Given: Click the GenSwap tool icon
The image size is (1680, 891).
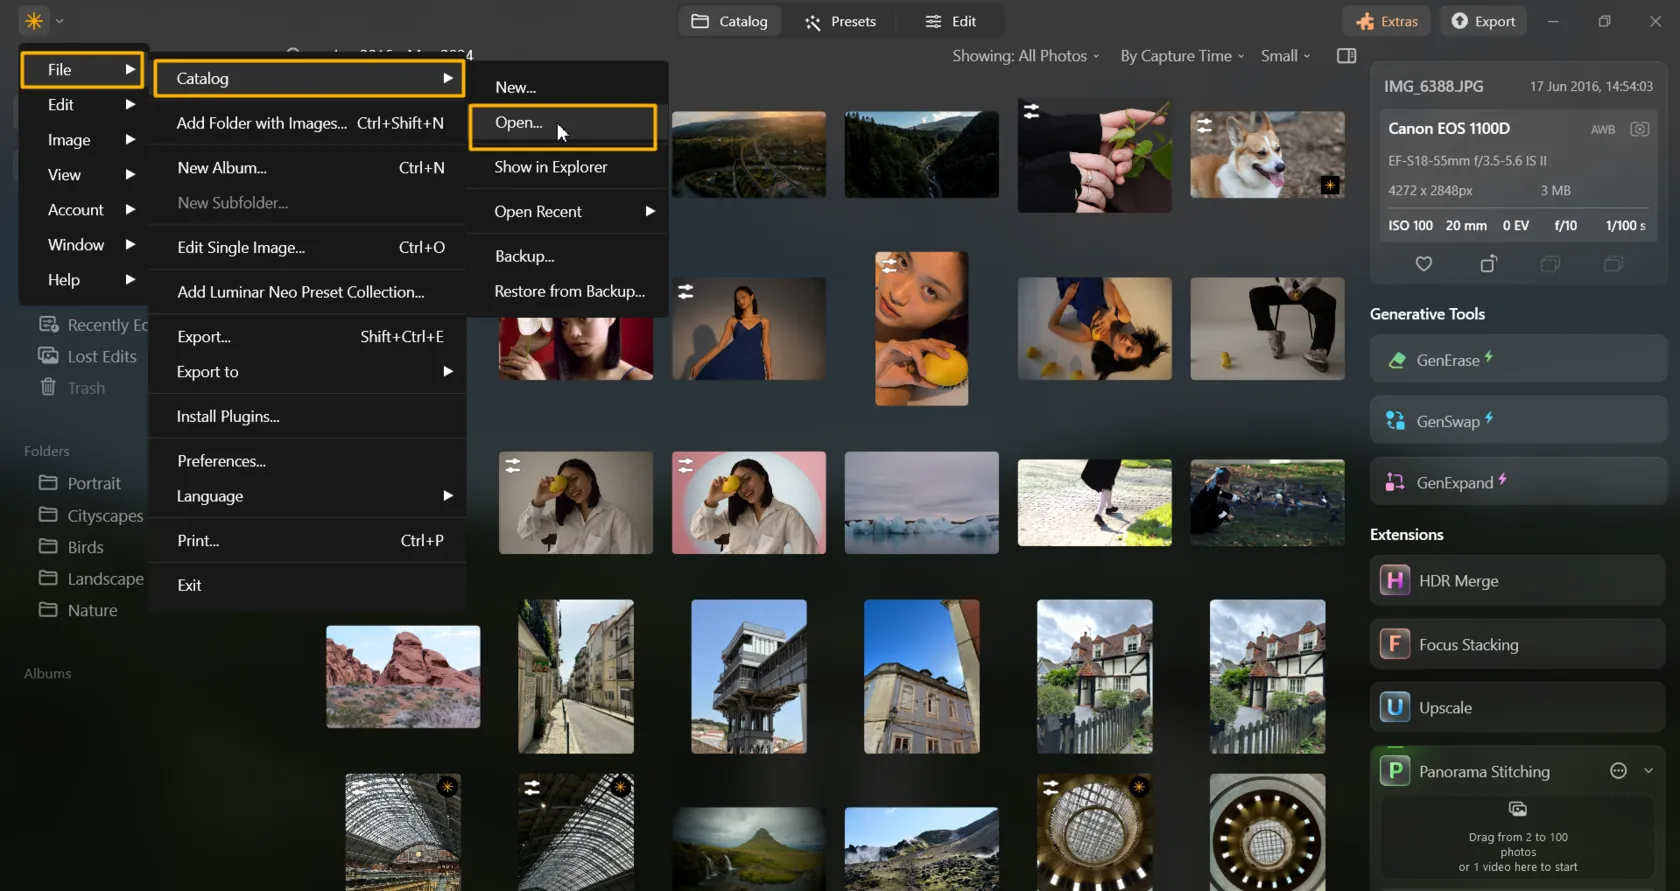Looking at the screenshot, I should [x=1395, y=421].
